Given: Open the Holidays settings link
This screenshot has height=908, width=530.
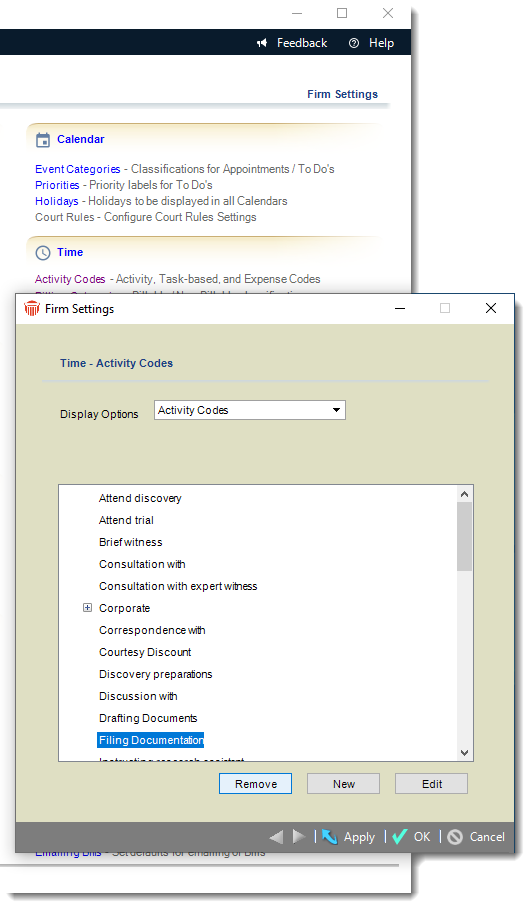Looking at the screenshot, I should (x=57, y=201).
